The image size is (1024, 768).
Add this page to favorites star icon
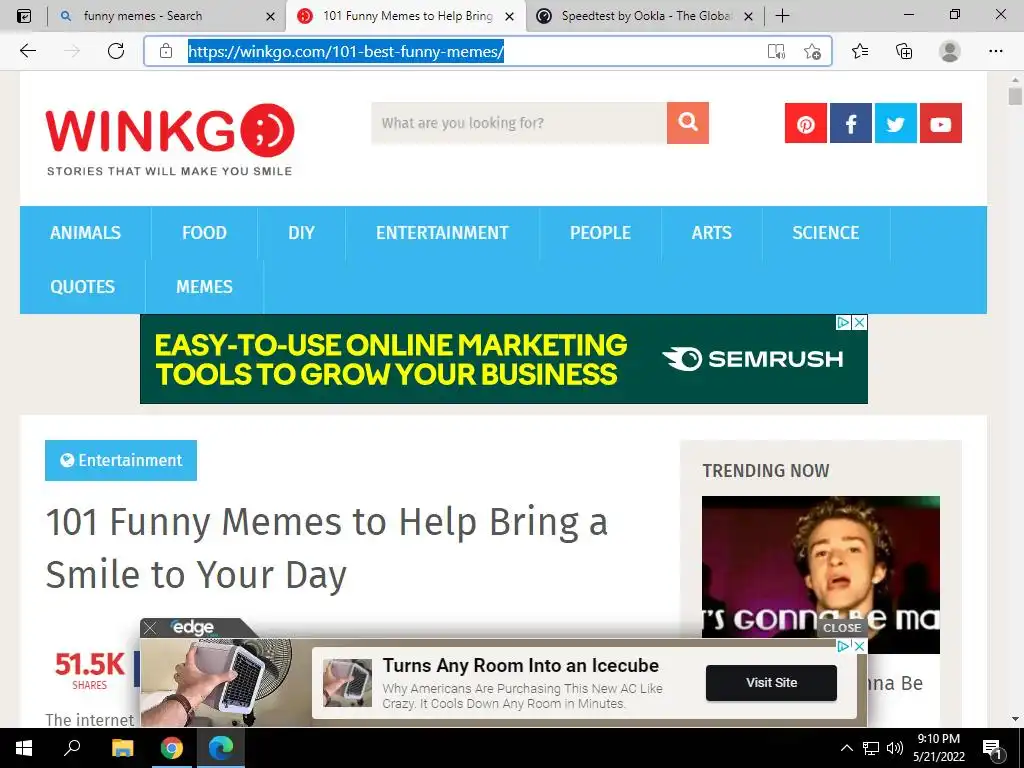pos(812,52)
